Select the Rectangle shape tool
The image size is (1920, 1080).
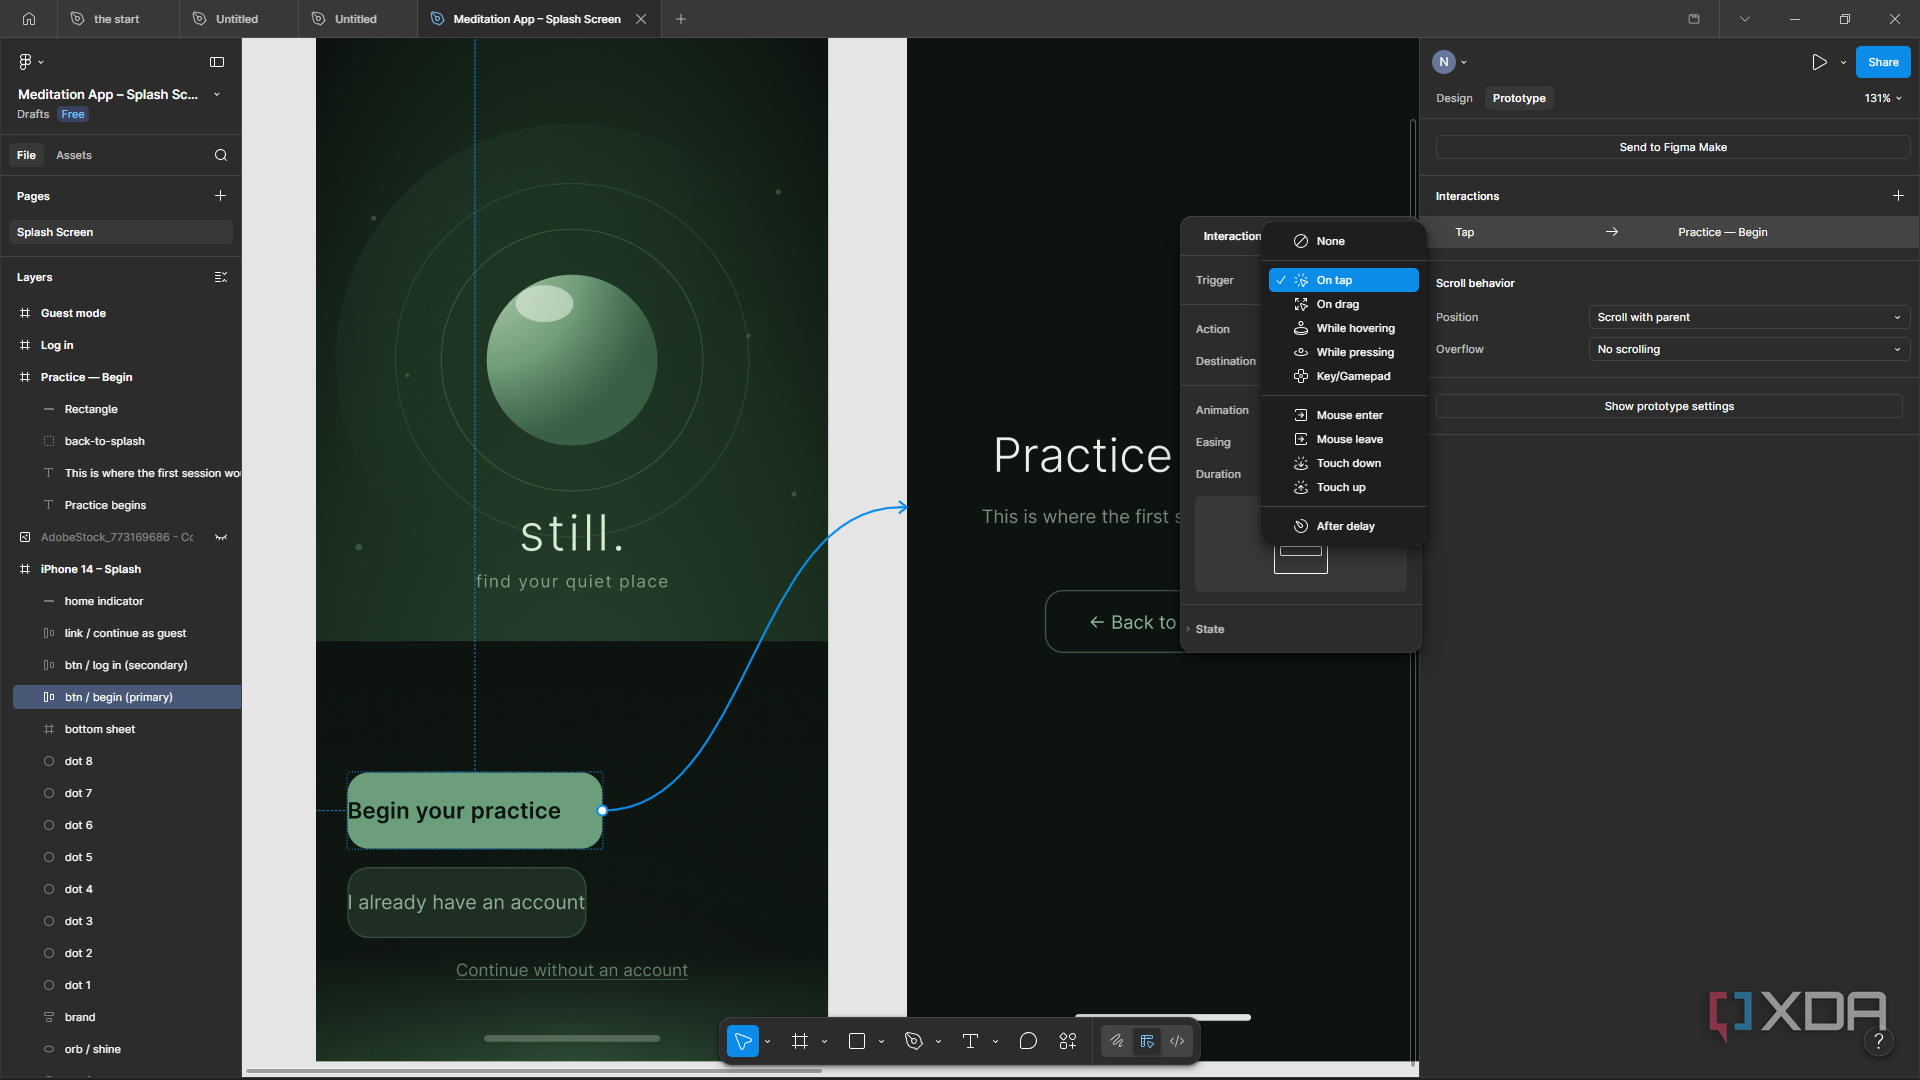(x=856, y=1041)
